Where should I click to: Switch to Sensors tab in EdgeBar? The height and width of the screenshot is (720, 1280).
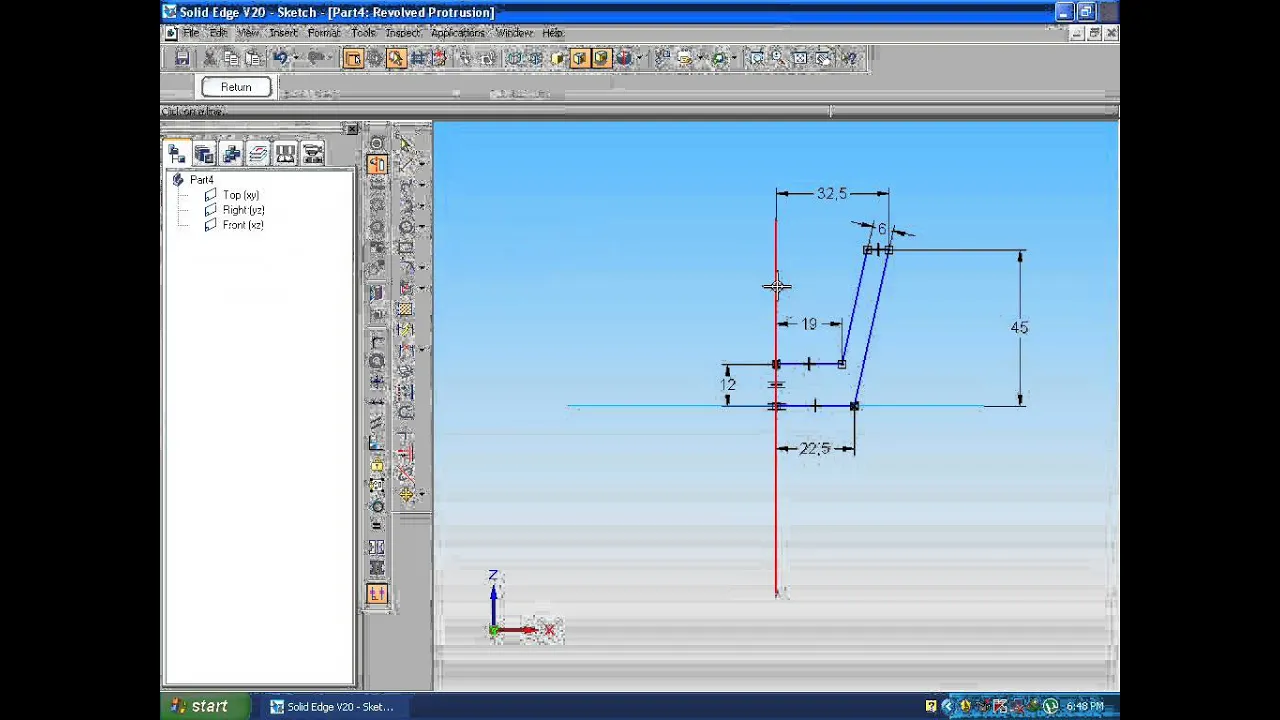pos(285,153)
